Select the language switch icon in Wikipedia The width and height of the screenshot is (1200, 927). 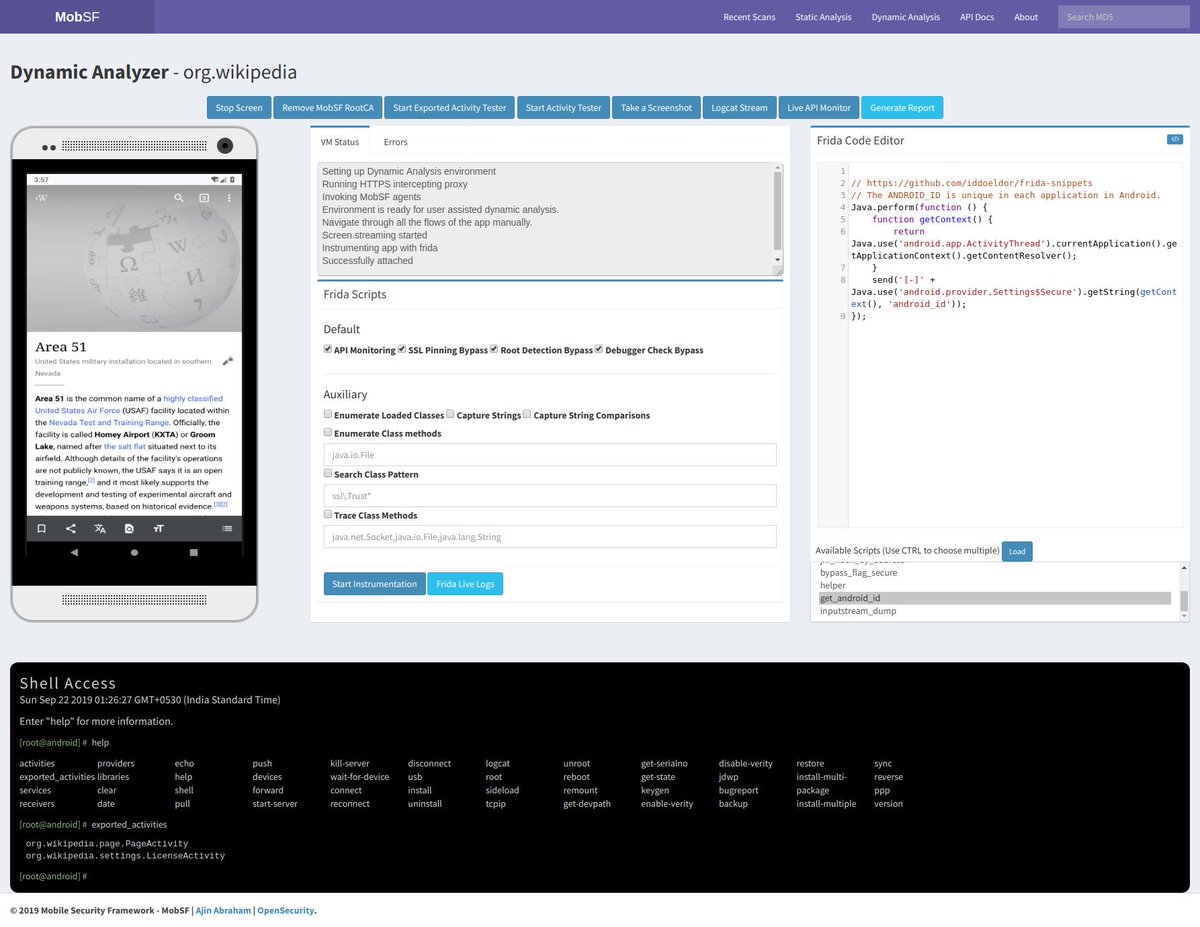(x=99, y=529)
